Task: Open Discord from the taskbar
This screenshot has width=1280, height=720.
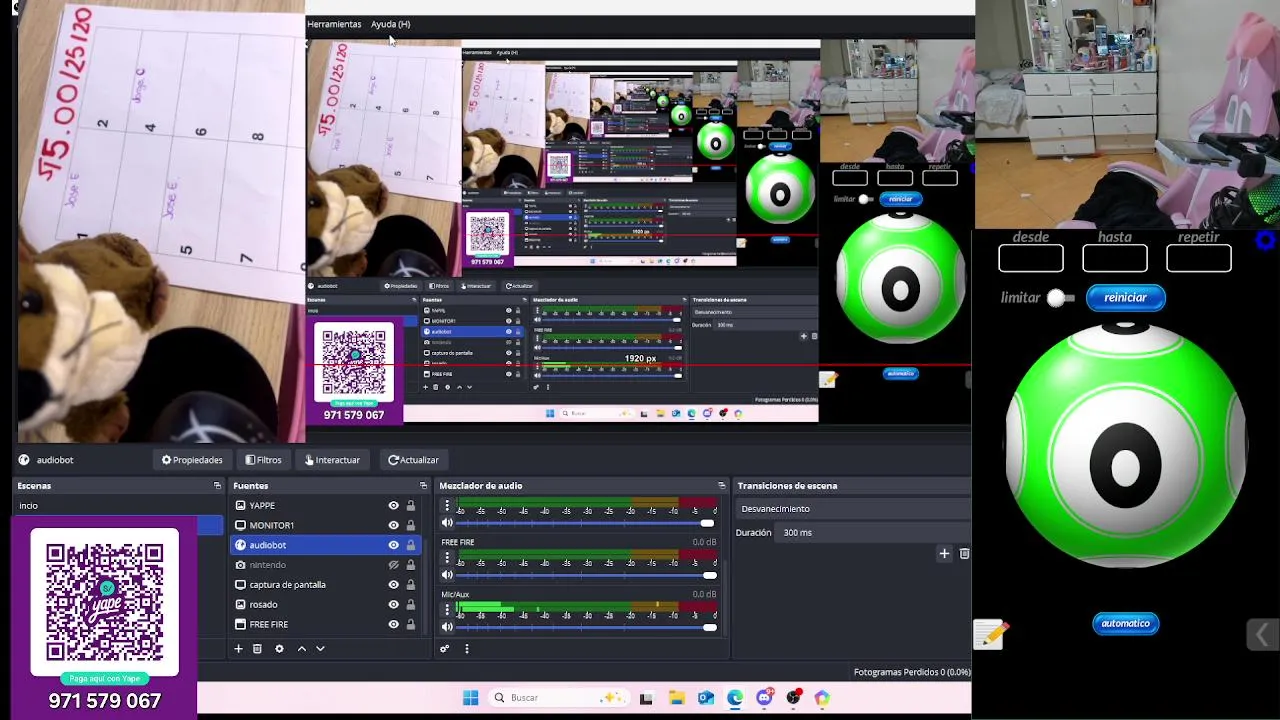Action: [764, 698]
